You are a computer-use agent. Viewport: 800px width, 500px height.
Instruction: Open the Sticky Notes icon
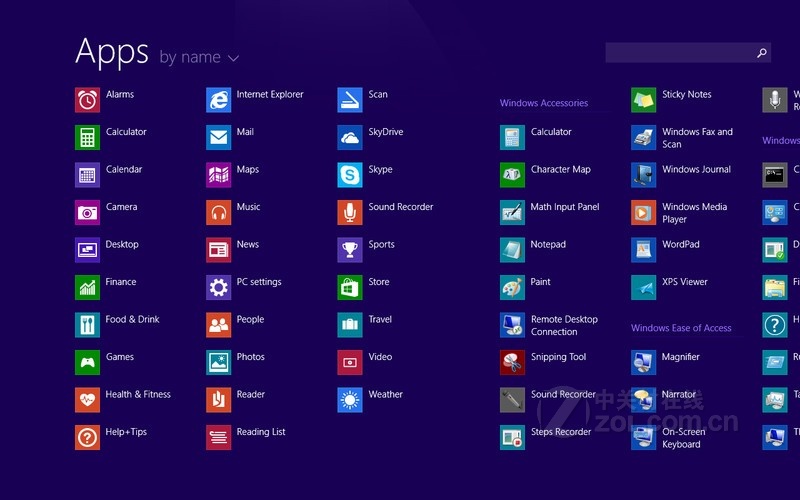click(x=643, y=100)
